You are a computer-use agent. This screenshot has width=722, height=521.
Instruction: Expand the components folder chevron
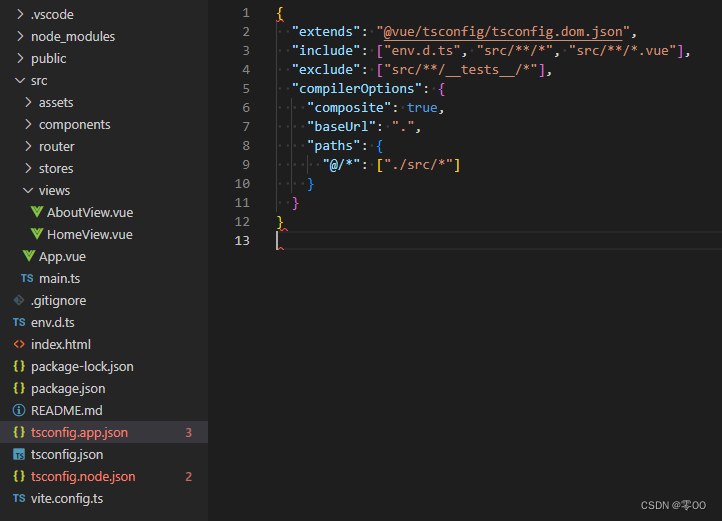(x=28, y=124)
